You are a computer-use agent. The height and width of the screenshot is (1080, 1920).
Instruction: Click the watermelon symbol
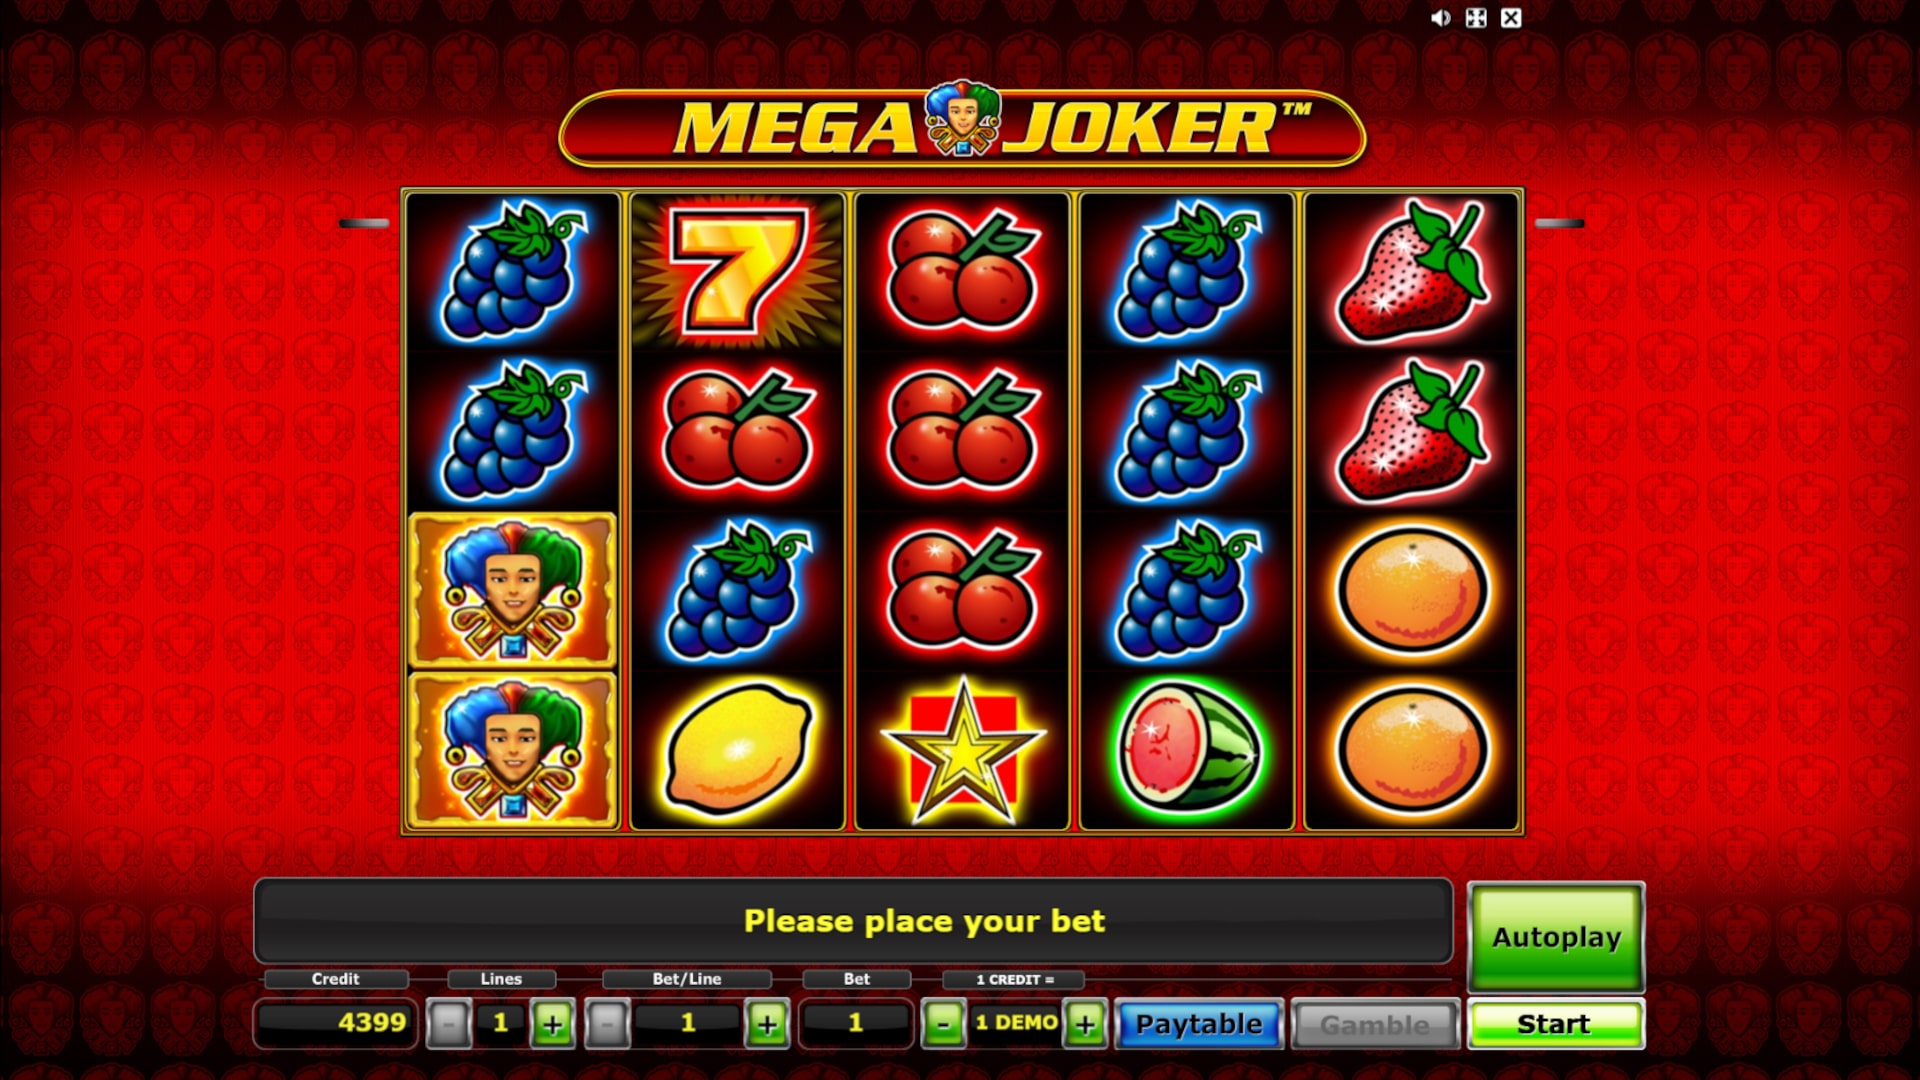tap(1188, 747)
